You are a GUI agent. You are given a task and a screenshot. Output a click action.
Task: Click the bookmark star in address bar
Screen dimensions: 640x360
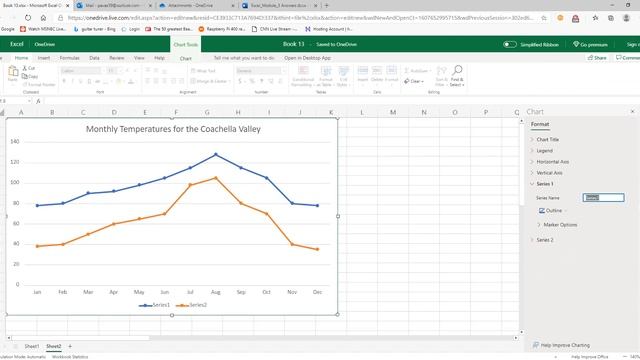coord(544,18)
